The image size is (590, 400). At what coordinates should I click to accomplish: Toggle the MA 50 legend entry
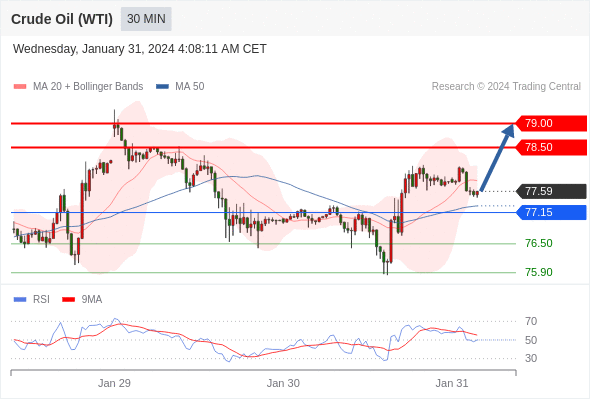click(x=180, y=87)
